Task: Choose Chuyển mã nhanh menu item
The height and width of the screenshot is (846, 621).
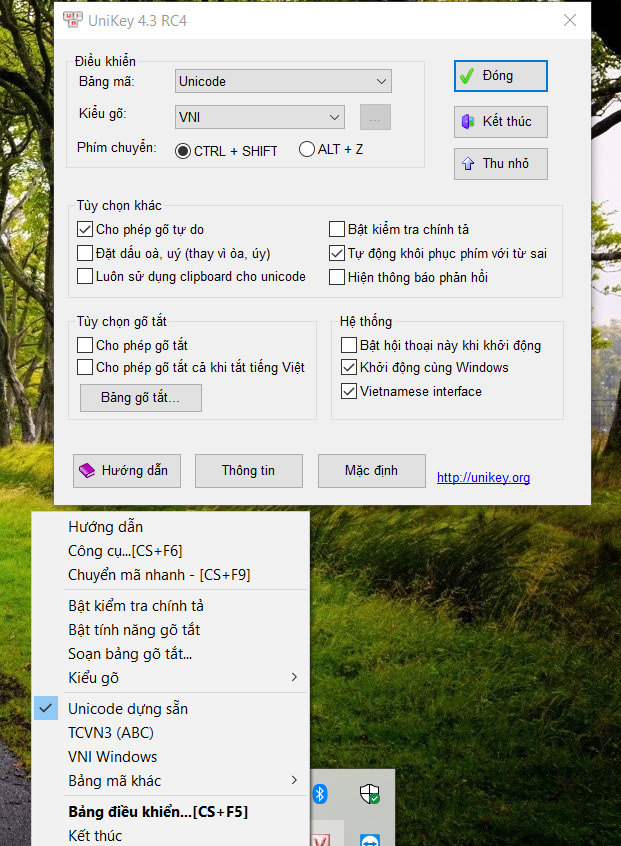Action: pos(158,575)
